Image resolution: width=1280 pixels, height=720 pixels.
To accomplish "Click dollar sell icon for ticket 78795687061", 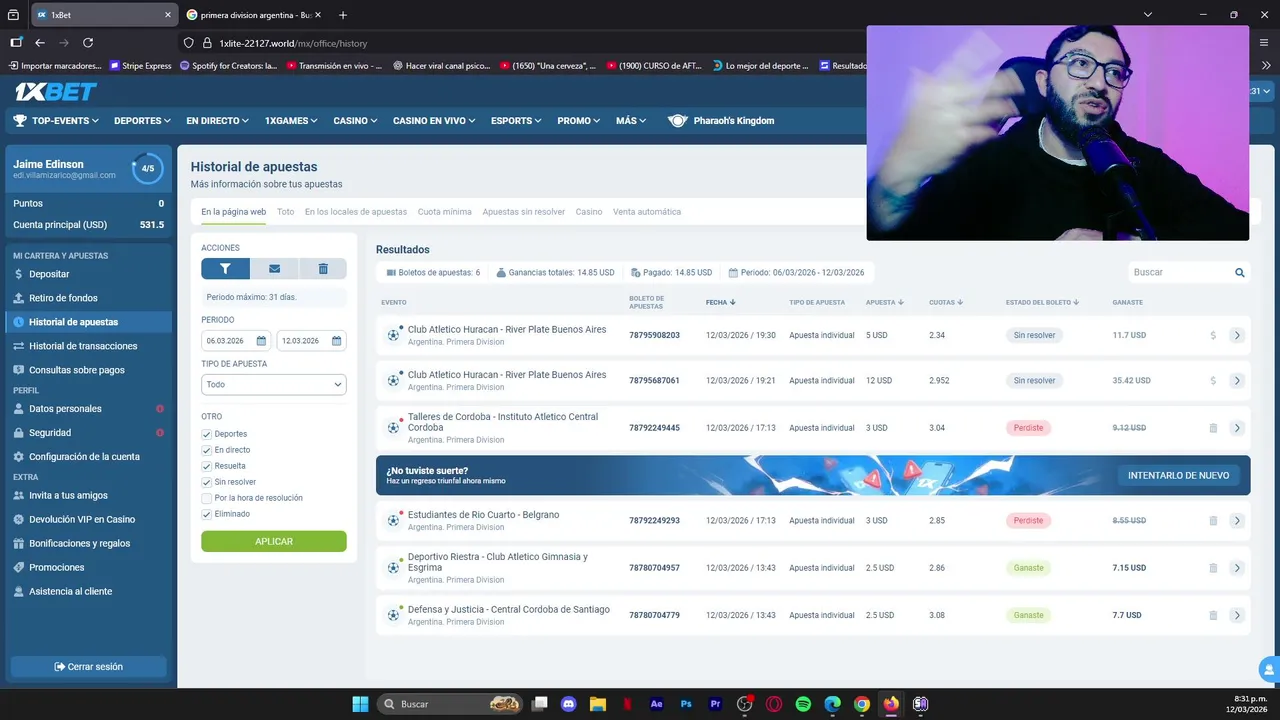I will [1213, 381].
